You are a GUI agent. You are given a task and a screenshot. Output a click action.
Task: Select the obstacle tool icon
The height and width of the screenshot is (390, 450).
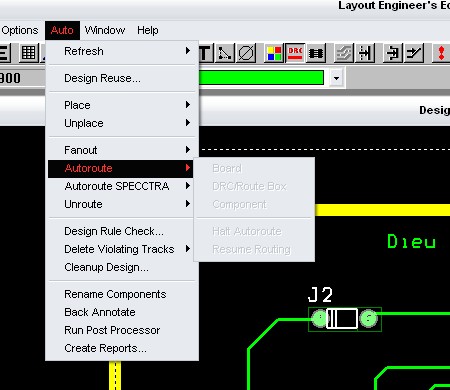(246, 53)
